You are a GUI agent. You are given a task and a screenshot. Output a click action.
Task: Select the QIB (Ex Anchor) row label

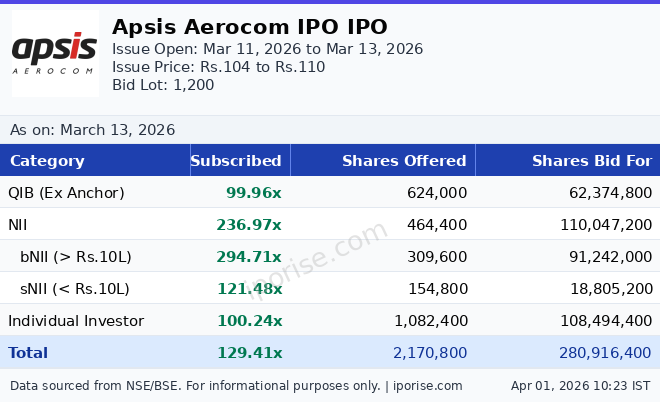pyautogui.click(x=66, y=193)
